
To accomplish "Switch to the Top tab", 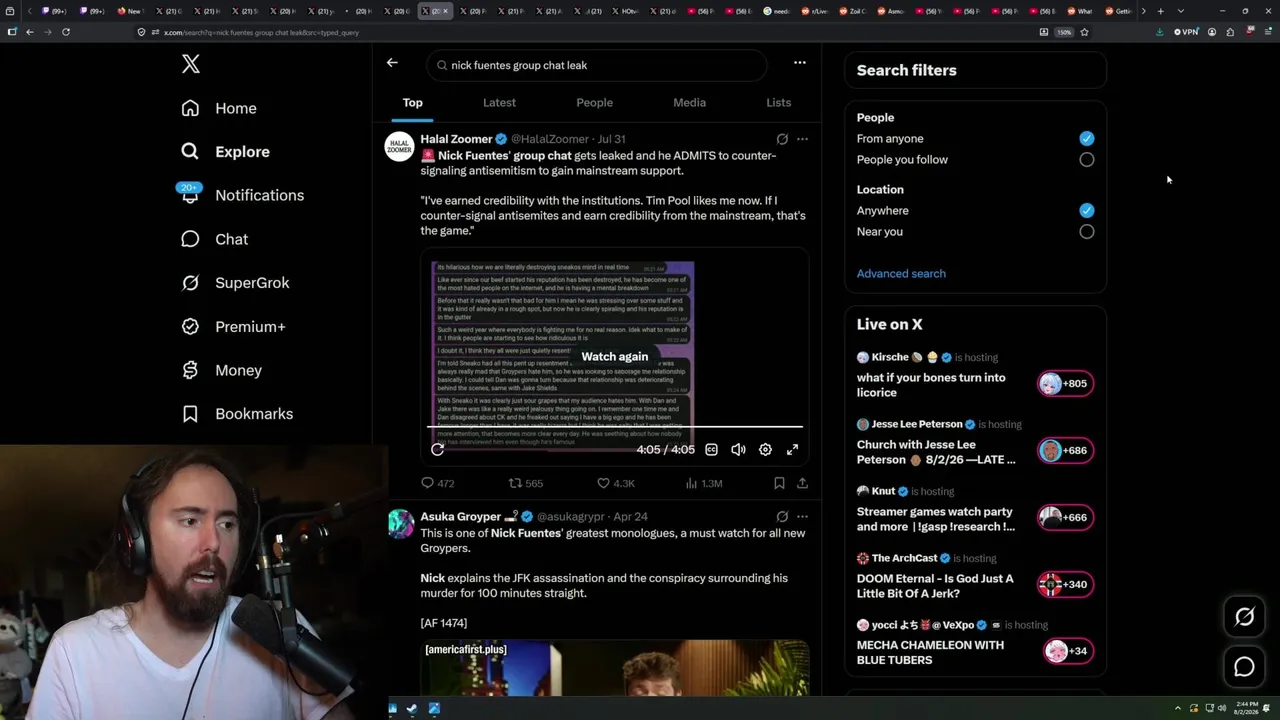I will [413, 103].
